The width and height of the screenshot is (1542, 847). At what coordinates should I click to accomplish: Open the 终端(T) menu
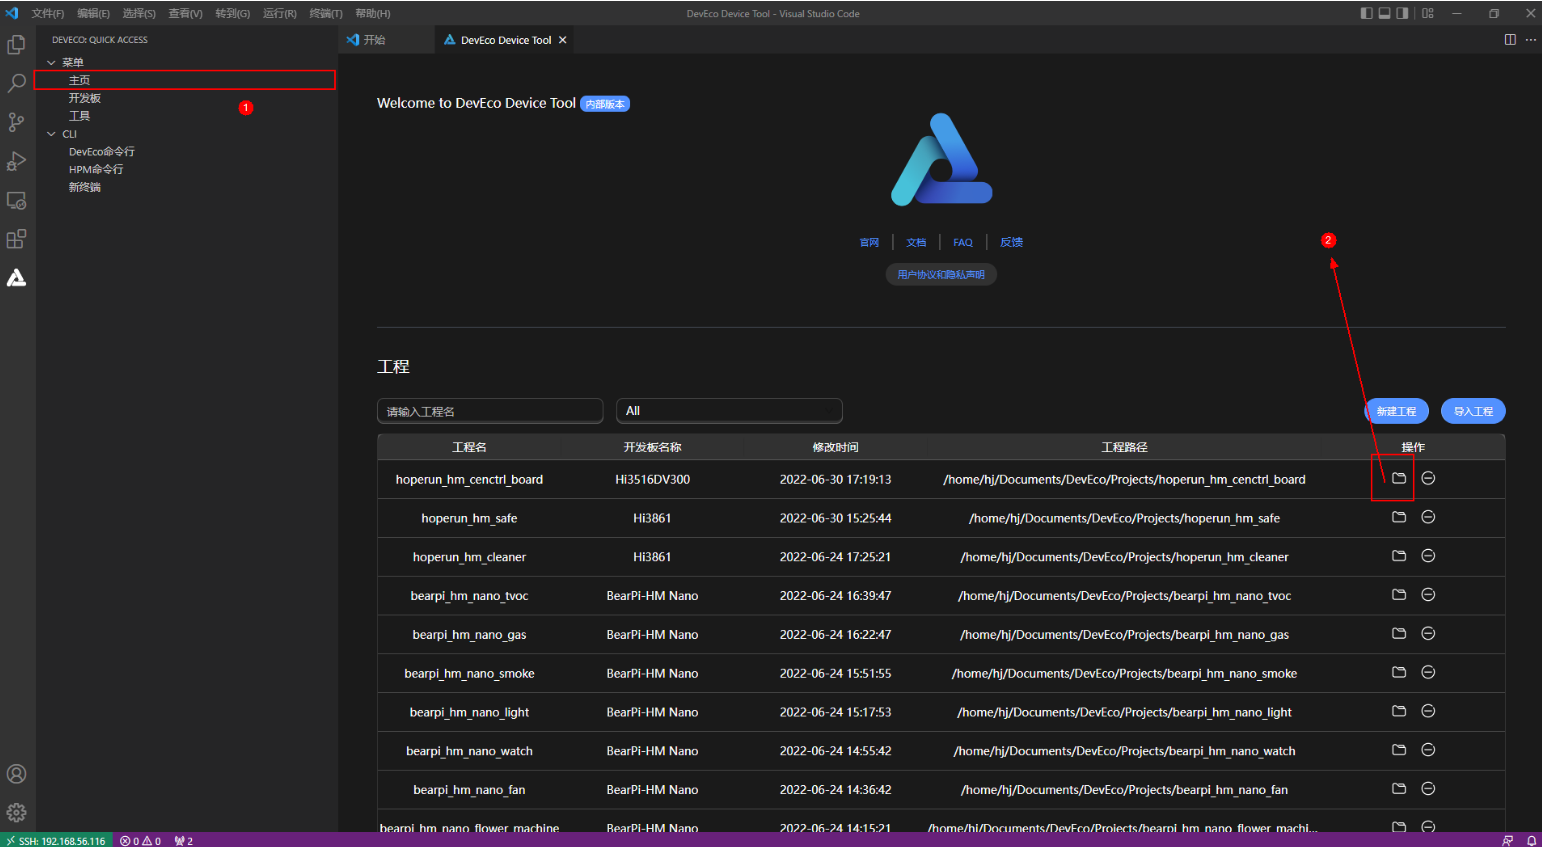click(x=326, y=13)
